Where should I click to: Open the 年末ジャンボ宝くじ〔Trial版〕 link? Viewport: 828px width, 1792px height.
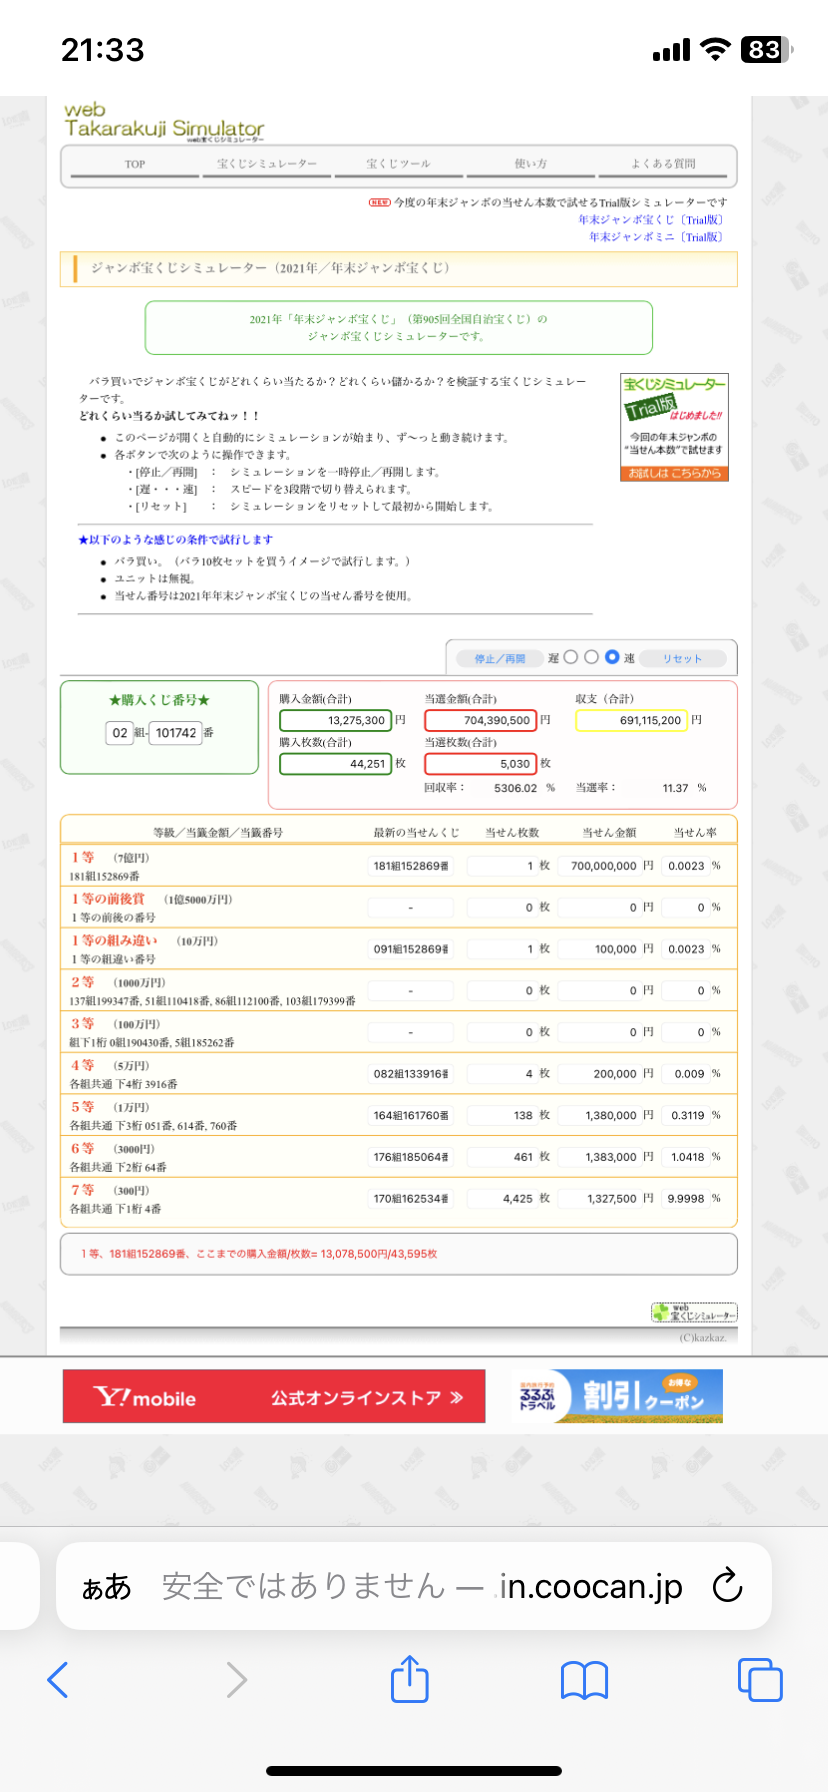pos(650,220)
